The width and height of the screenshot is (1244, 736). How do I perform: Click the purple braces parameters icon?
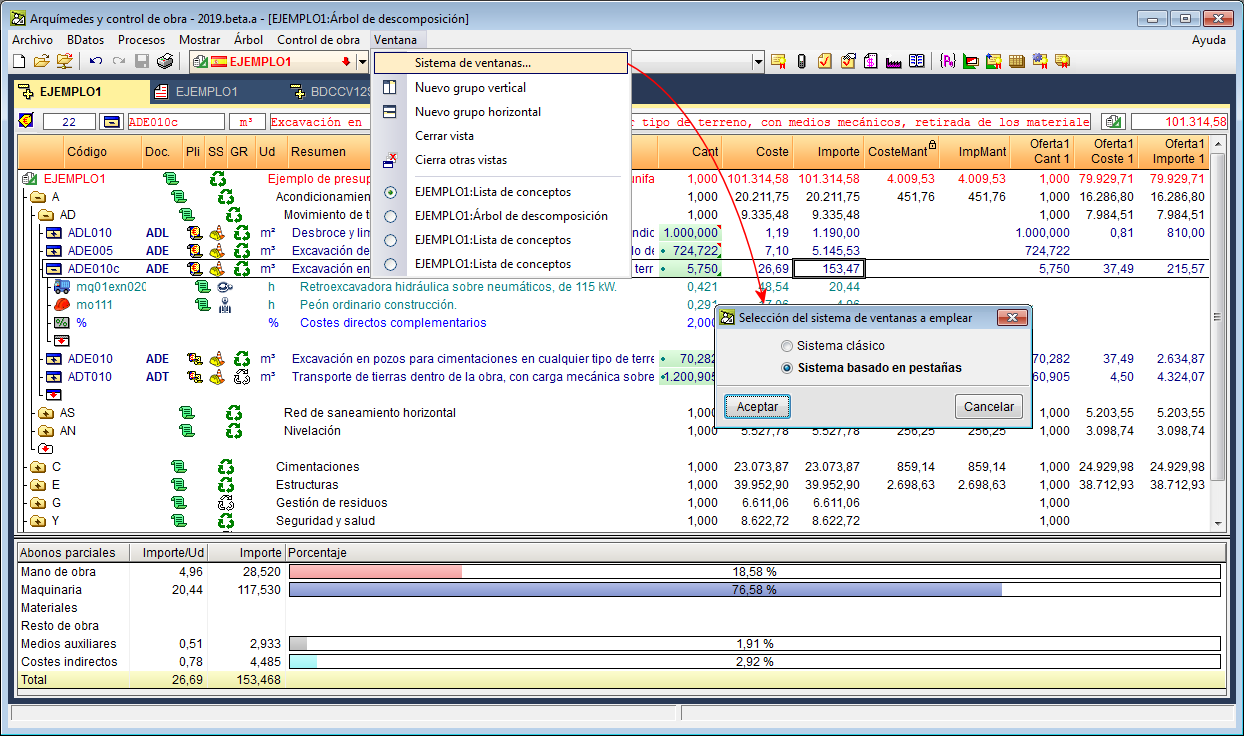pos(948,62)
